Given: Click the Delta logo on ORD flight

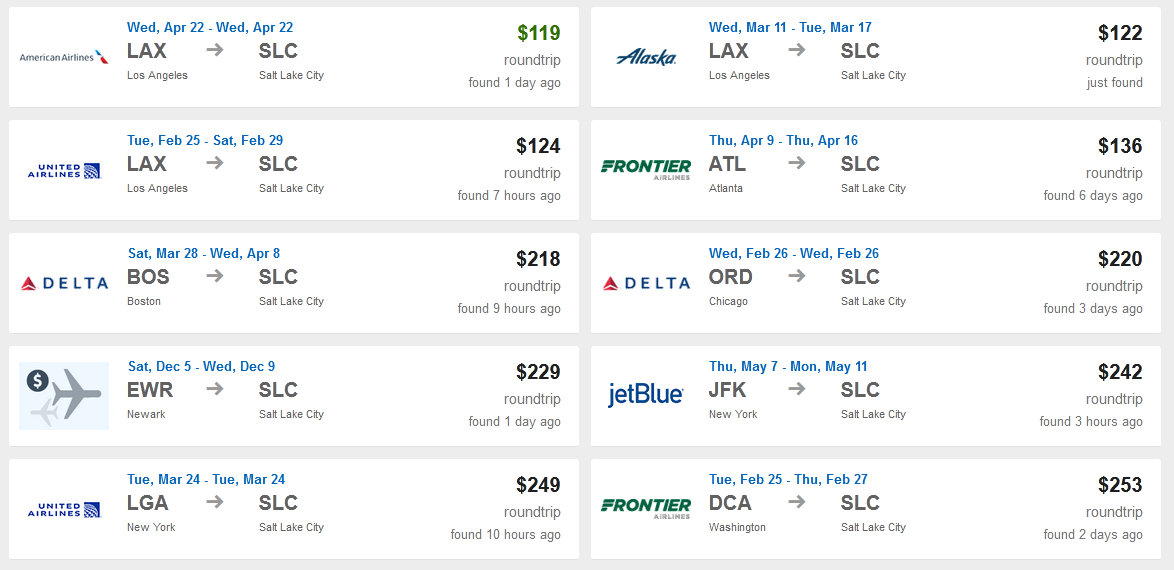Looking at the screenshot, I should 645,283.
